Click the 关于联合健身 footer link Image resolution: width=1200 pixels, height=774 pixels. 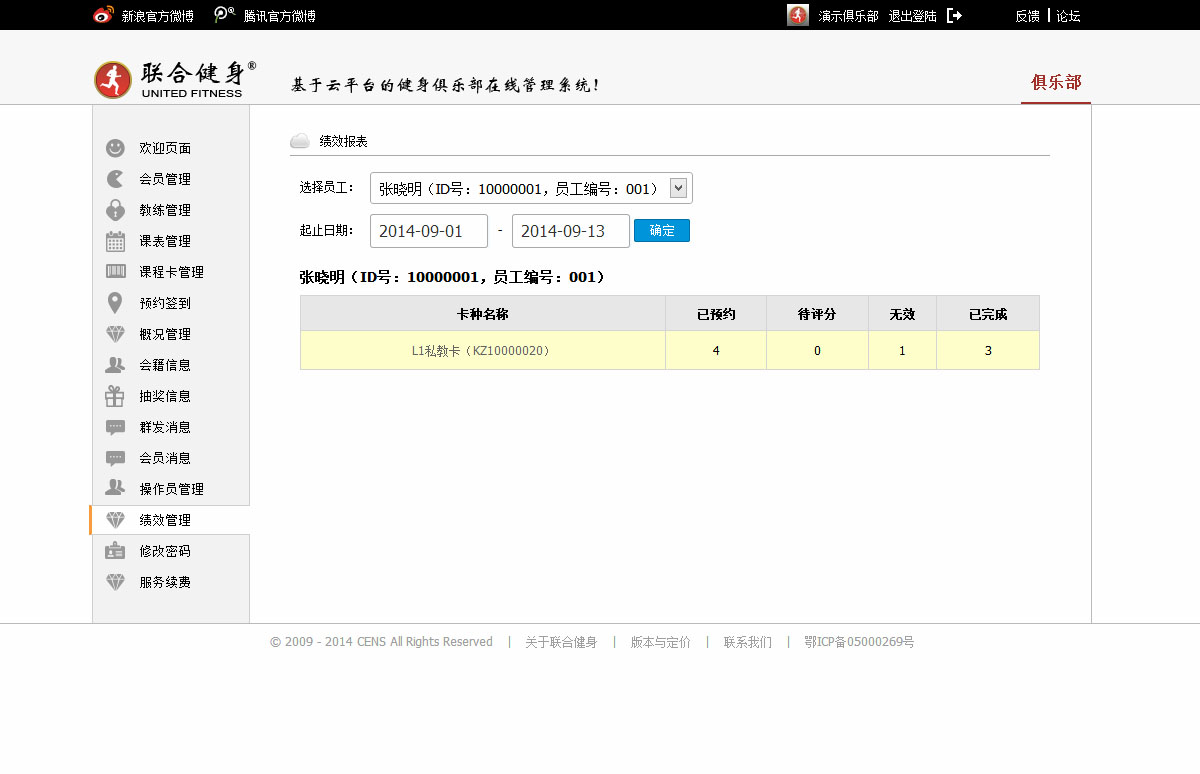pyautogui.click(x=561, y=642)
